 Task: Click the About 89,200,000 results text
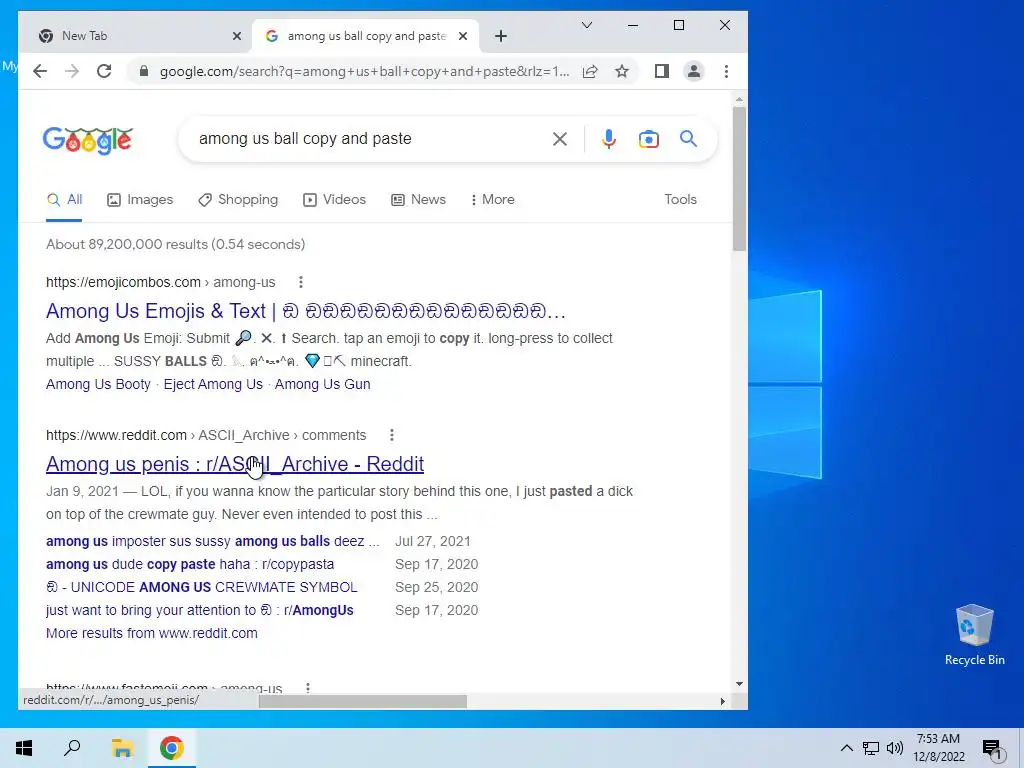tap(175, 244)
